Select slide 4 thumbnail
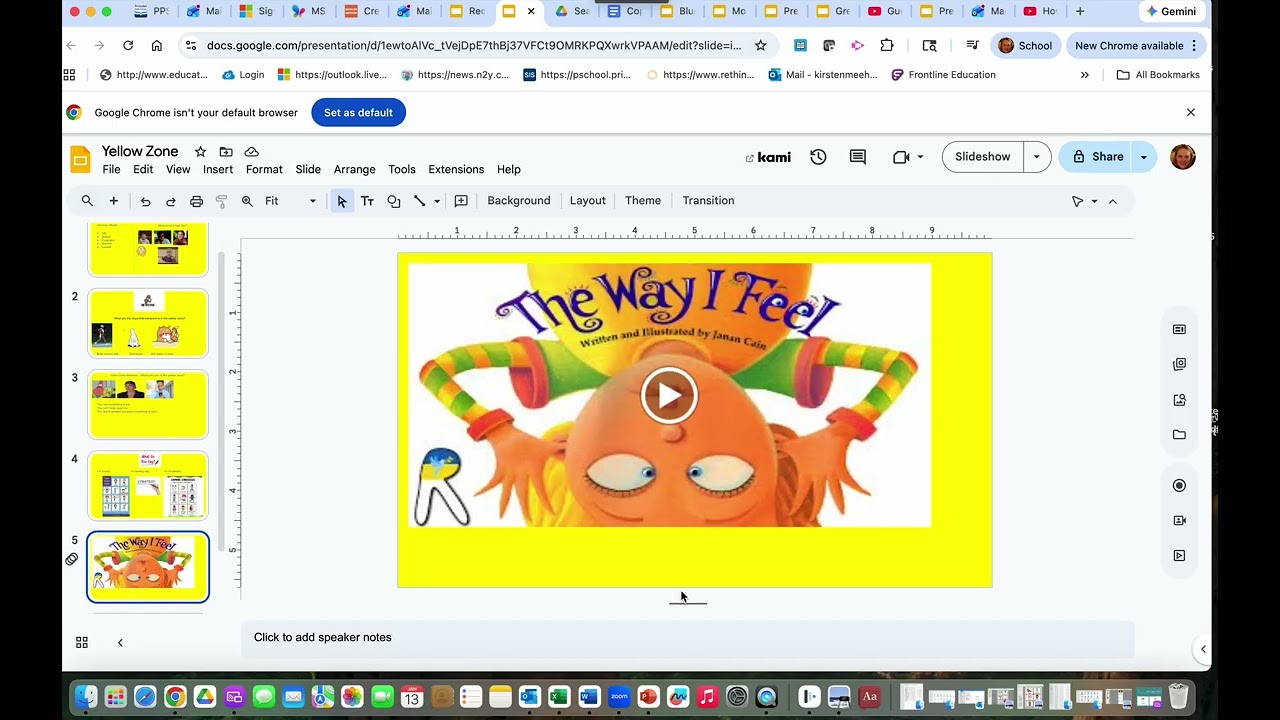Image resolution: width=1280 pixels, height=720 pixels. 148,486
